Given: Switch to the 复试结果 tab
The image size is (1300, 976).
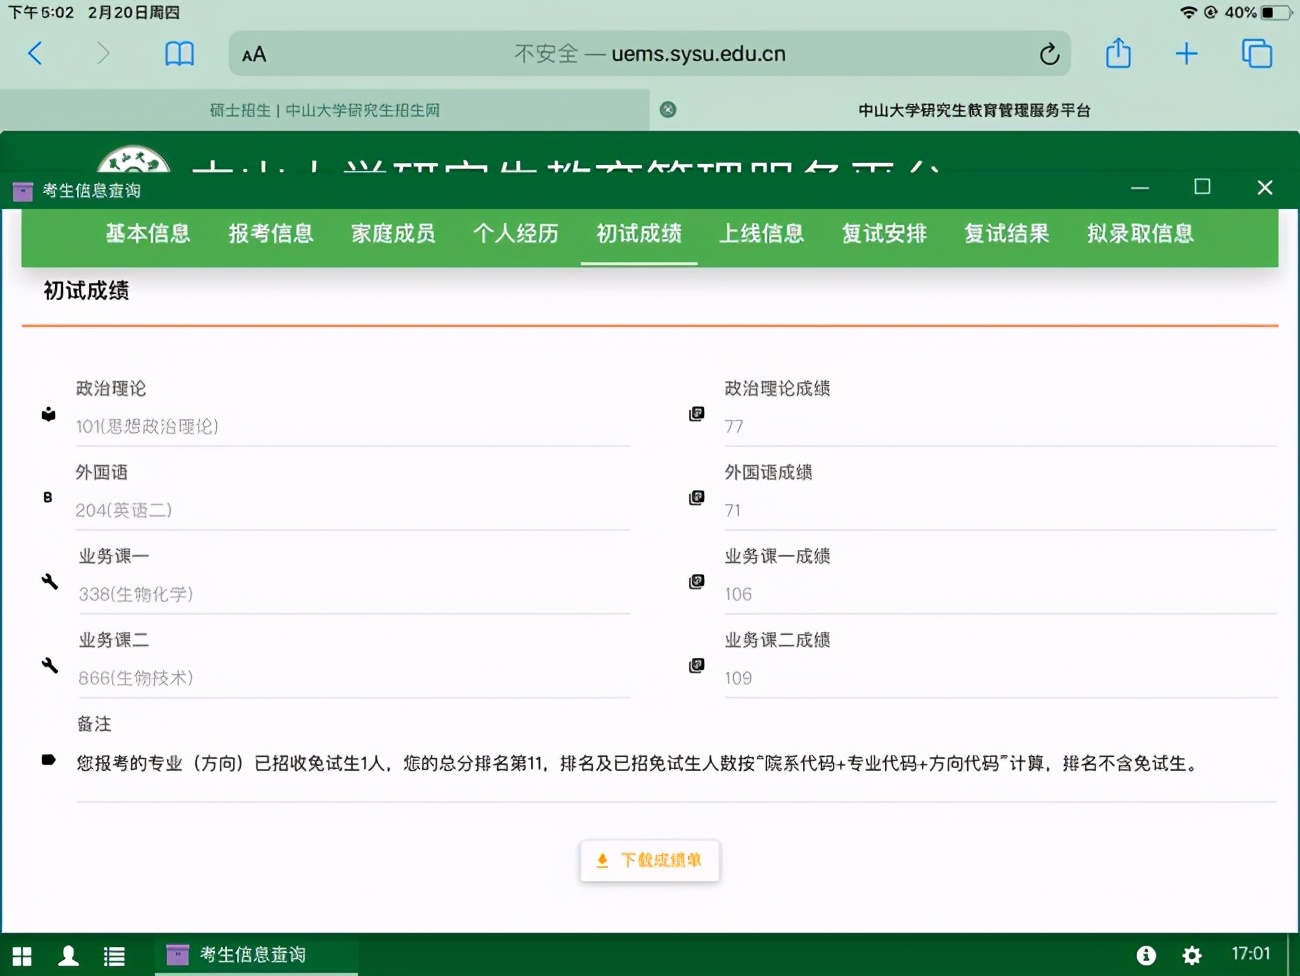Looking at the screenshot, I should tap(1006, 233).
